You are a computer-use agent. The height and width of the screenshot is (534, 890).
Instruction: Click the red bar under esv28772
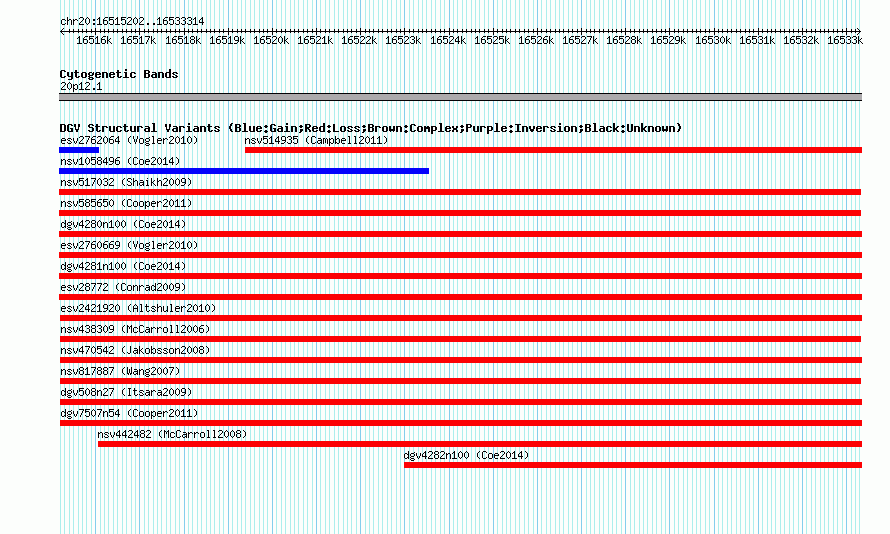coord(460,297)
